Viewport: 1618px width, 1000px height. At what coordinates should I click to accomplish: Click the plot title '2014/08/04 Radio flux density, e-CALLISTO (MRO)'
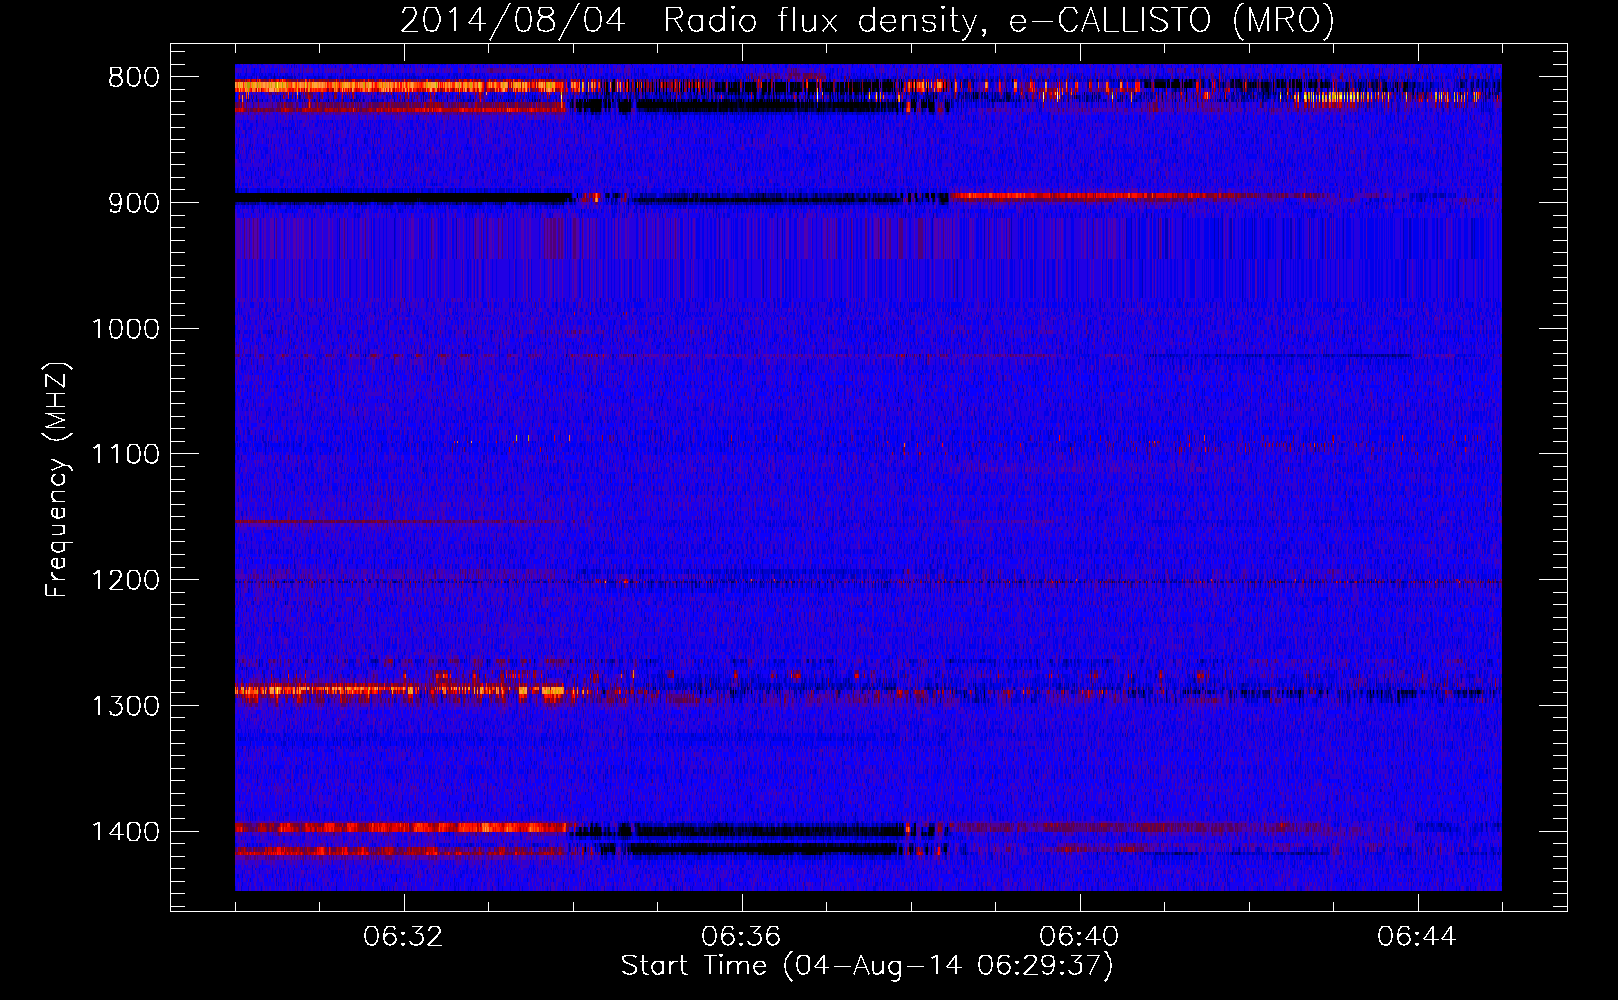pos(867,21)
